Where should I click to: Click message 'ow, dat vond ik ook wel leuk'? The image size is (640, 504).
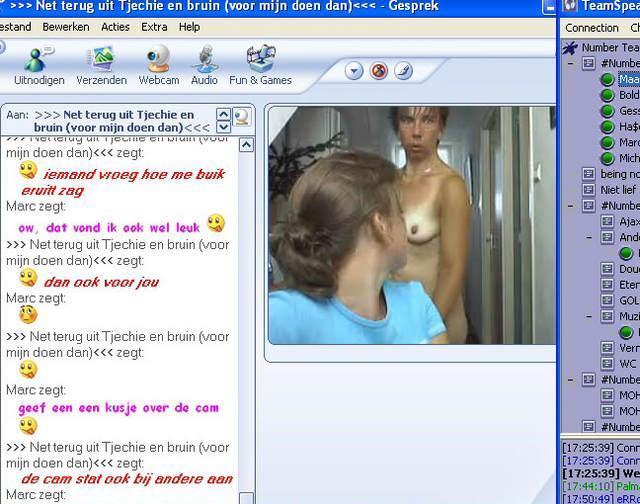(x=109, y=228)
